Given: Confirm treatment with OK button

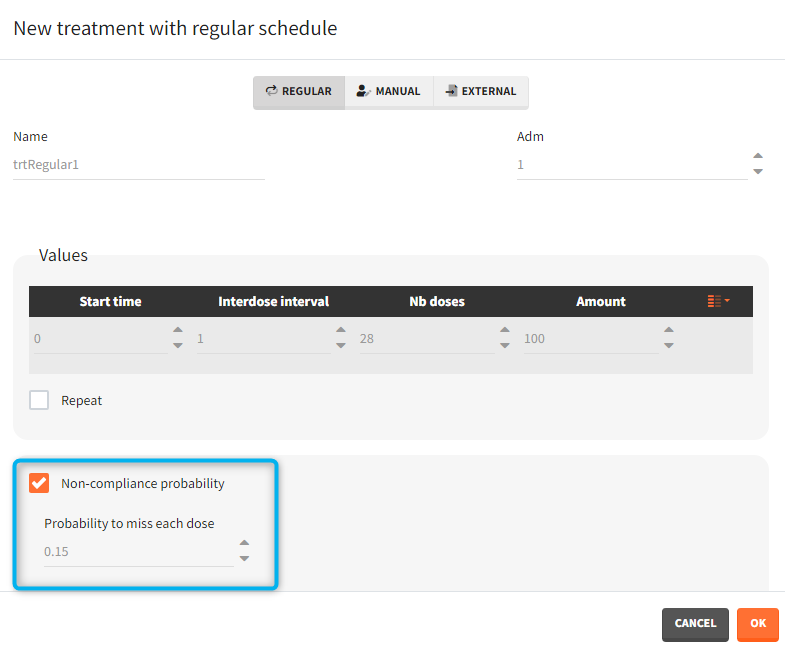Looking at the screenshot, I should click(x=757, y=623).
